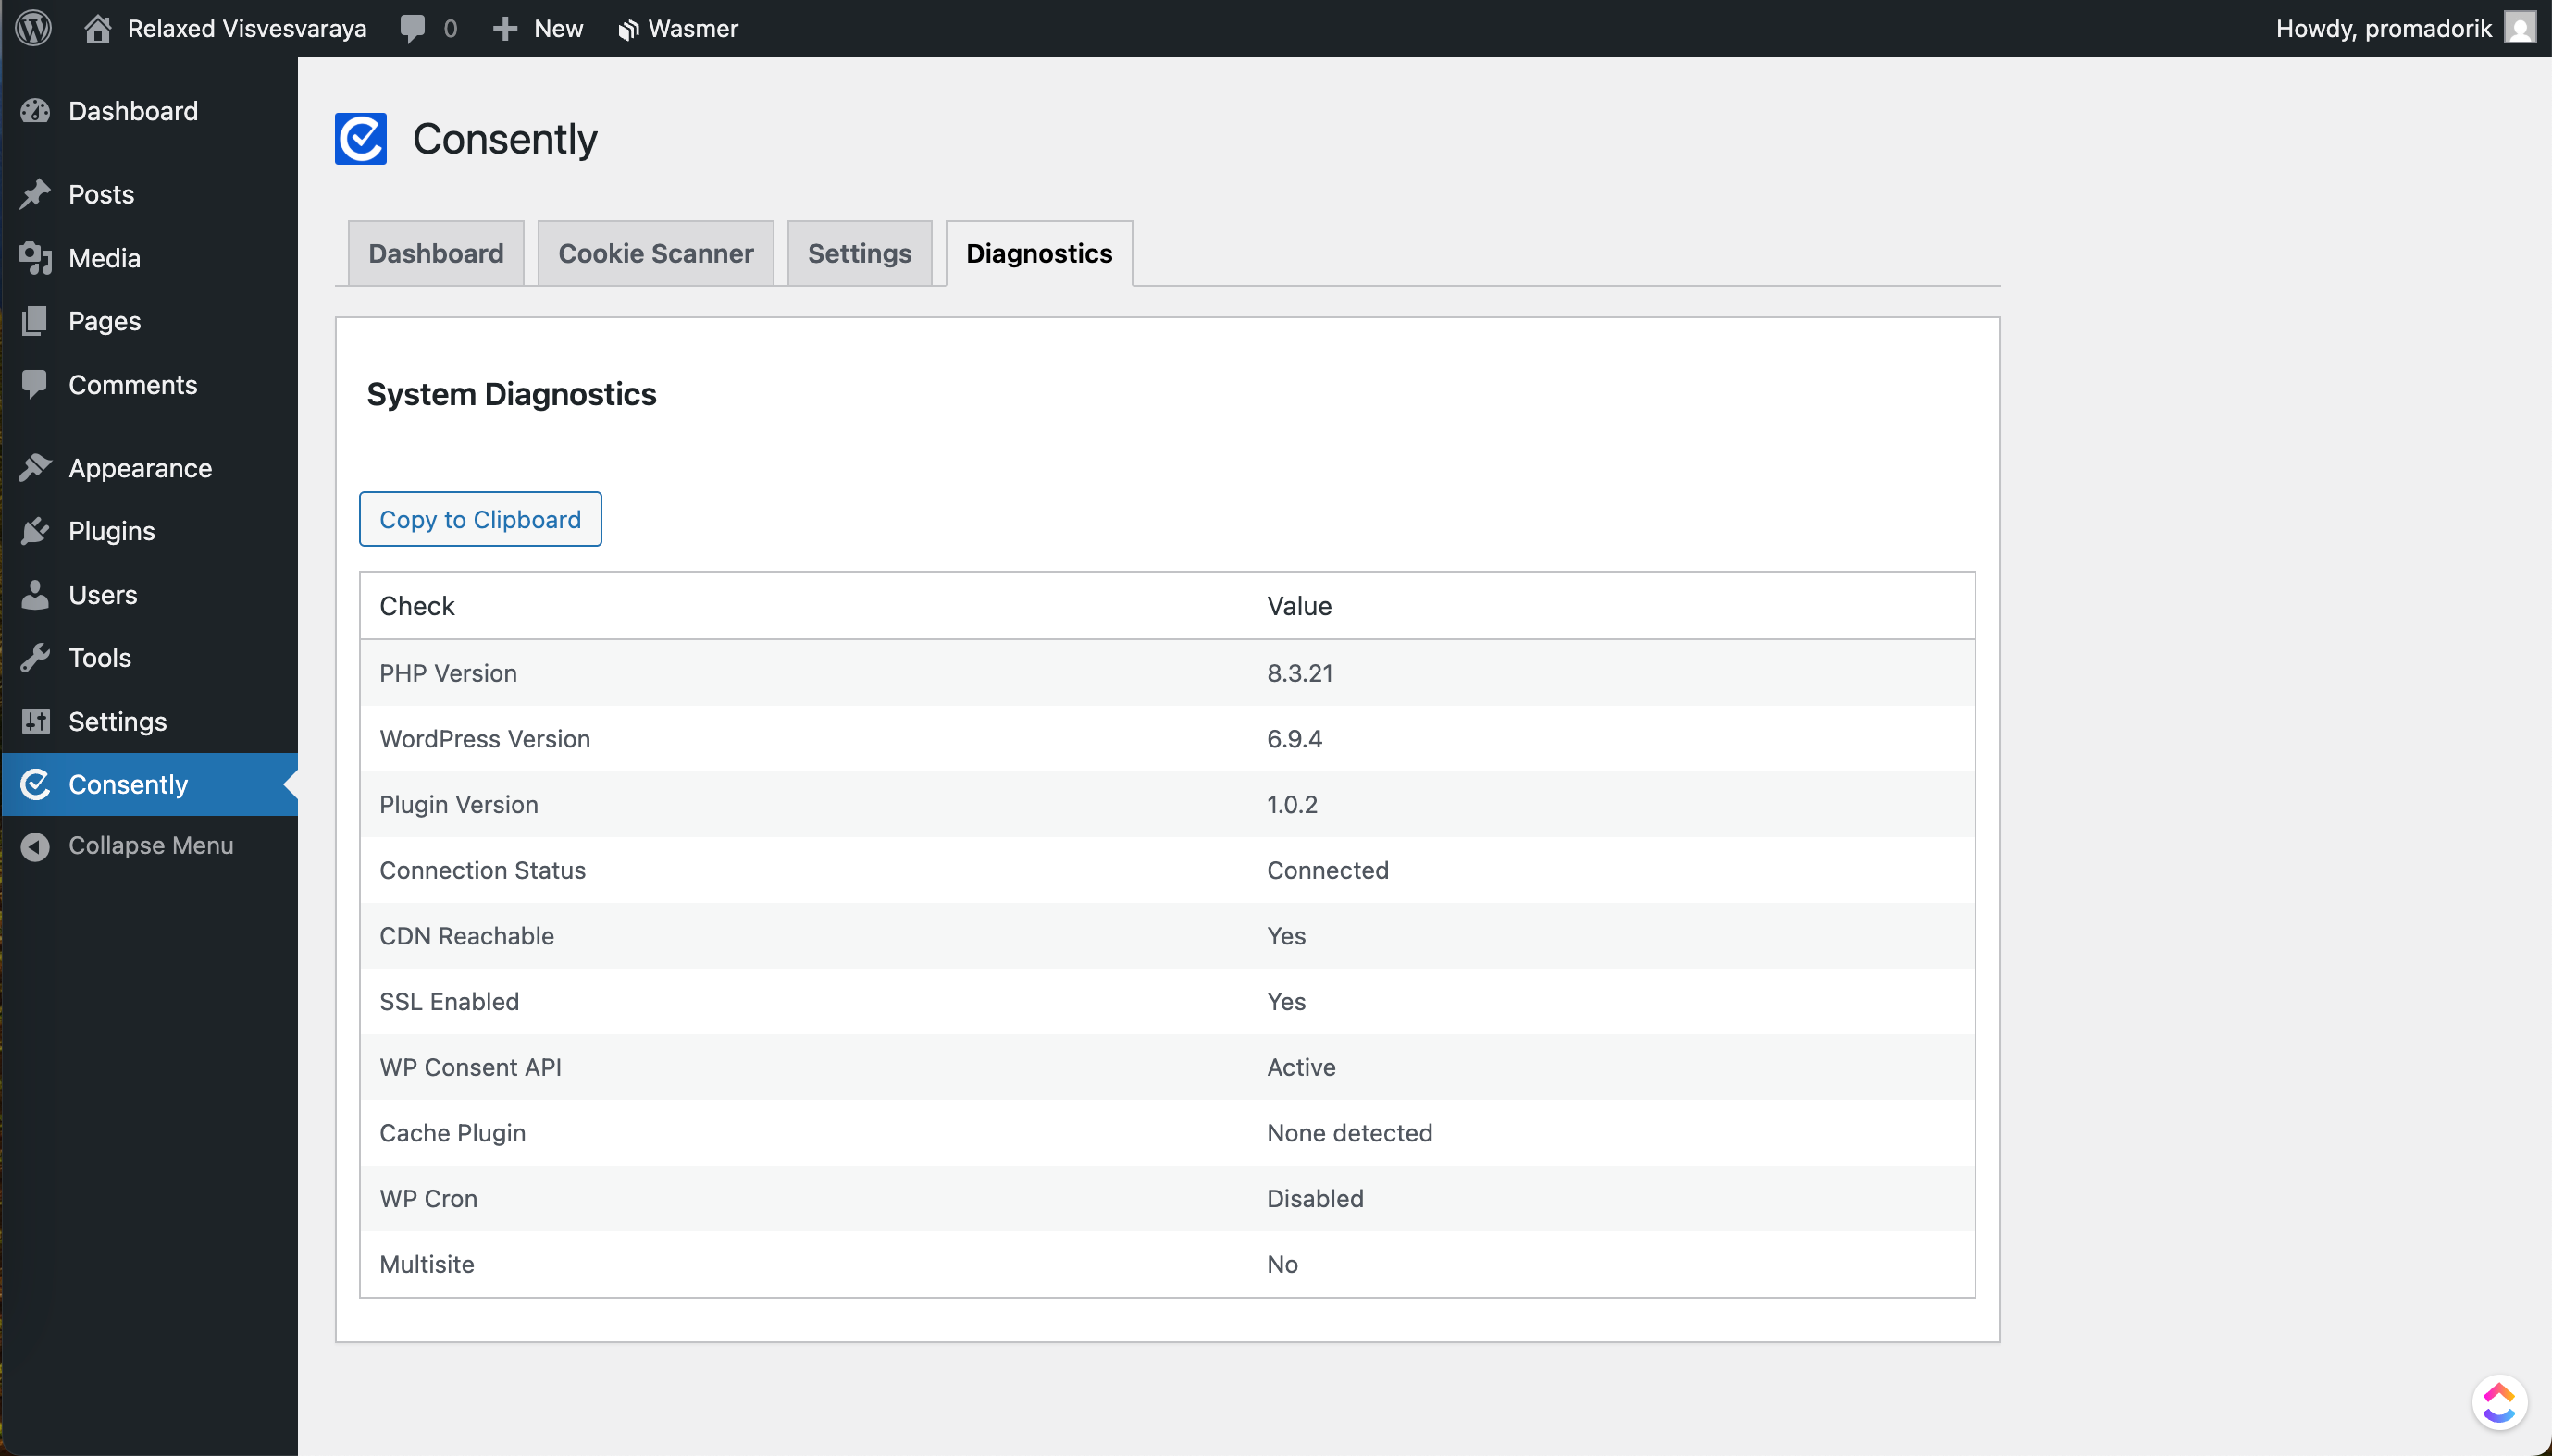Switch to the Cookie Scanner tab
This screenshot has width=2552, height=1456.
tap(655, 254)
